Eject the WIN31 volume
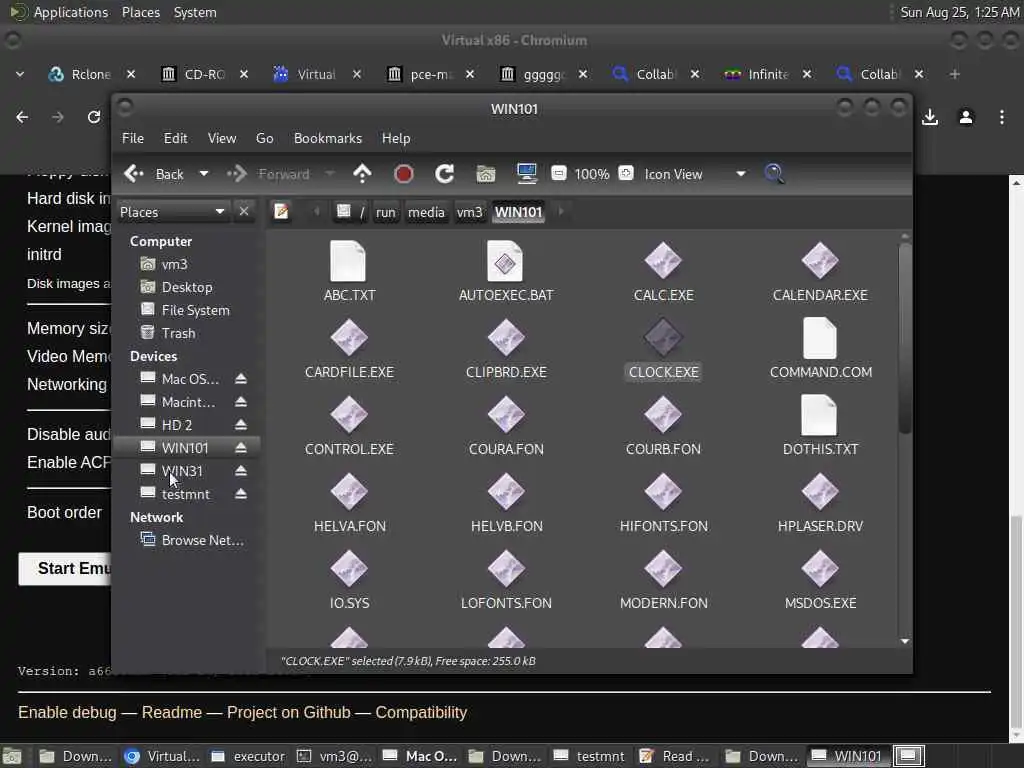Viewport: 1024px width, 768px height. [240, 471]
